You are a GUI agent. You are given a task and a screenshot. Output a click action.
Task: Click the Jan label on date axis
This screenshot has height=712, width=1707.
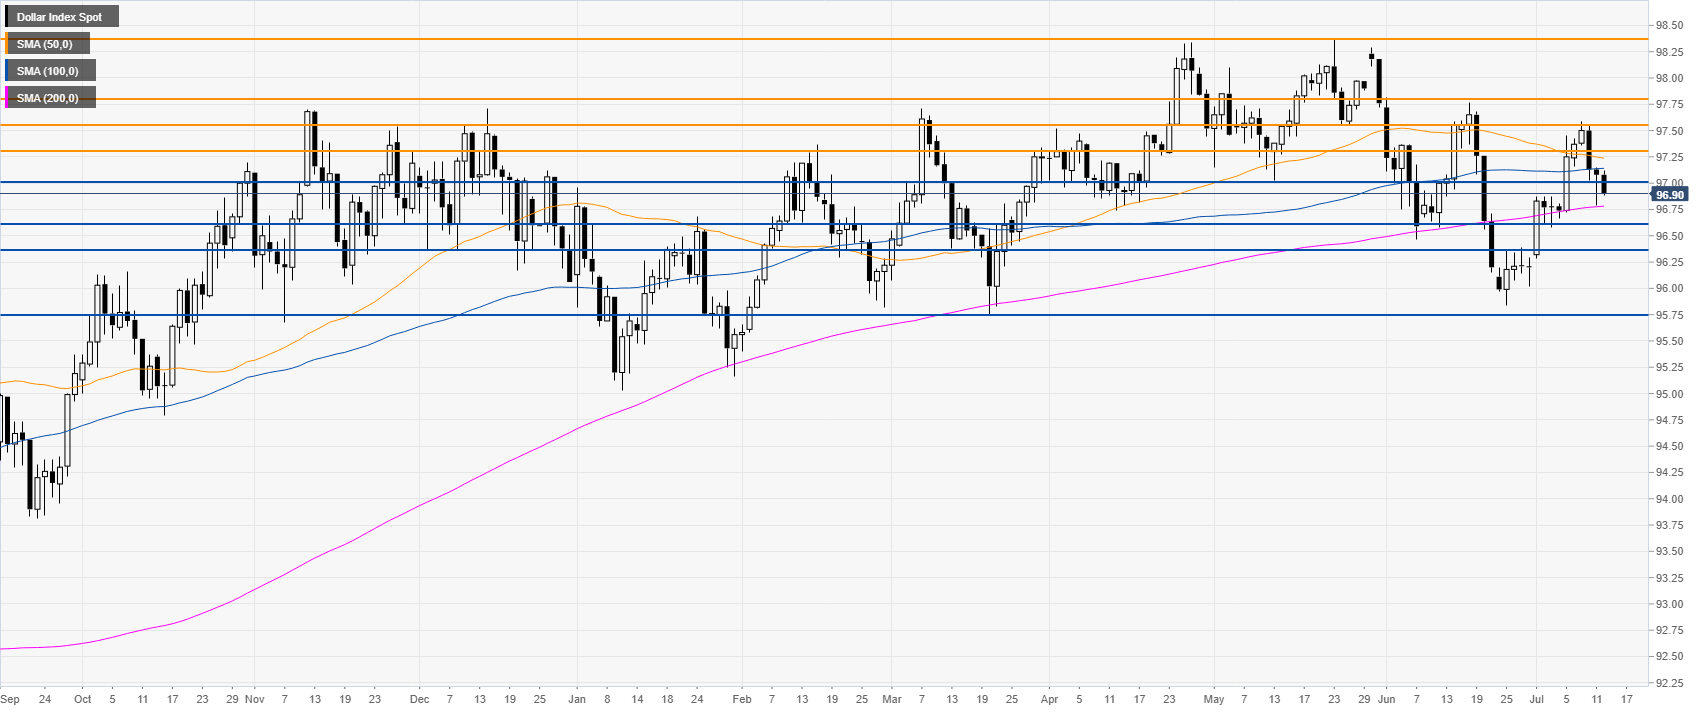(x=576, y=699)
